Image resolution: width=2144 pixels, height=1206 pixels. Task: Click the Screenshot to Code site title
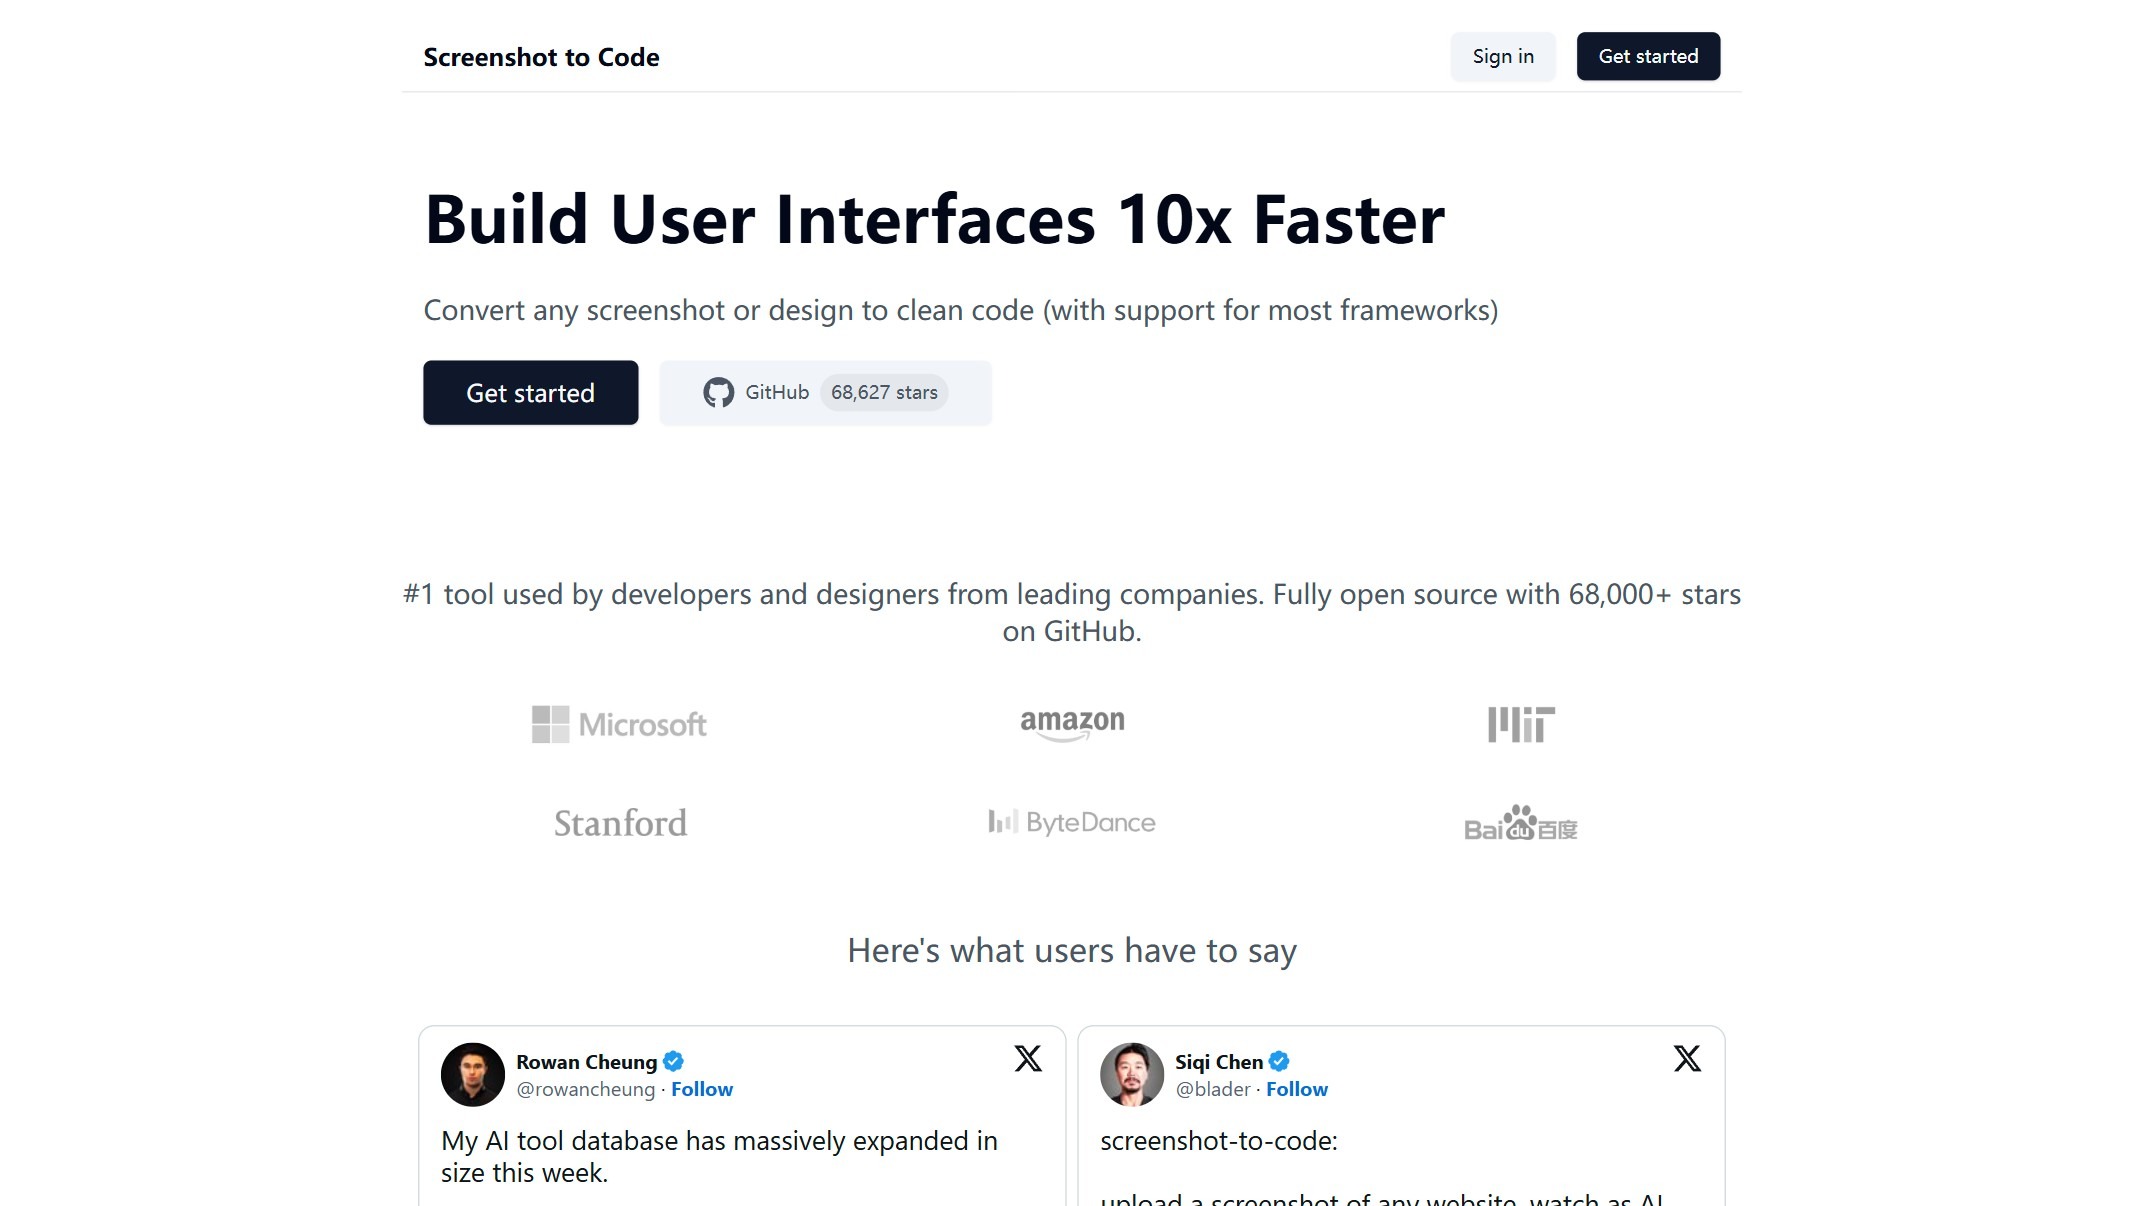[x=541, y=57]
